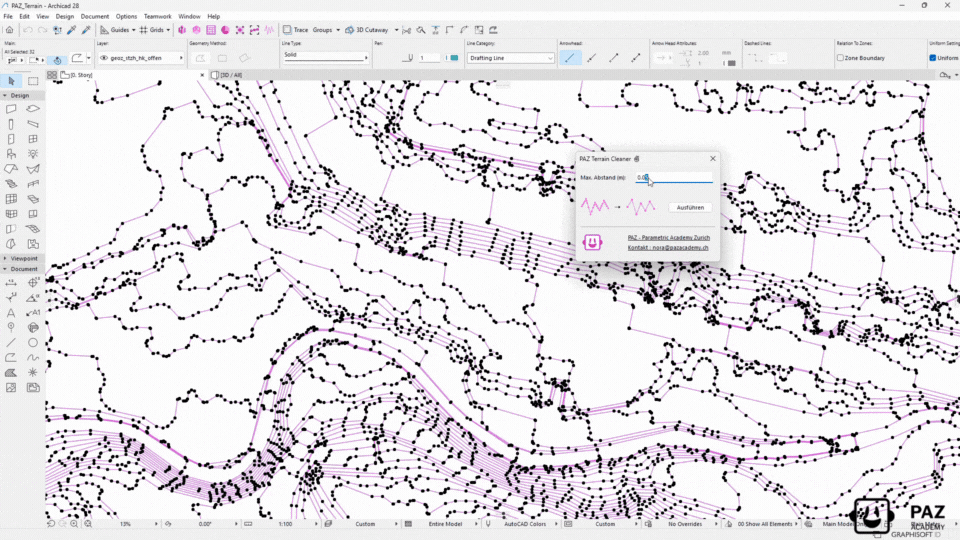Select the Column tool in the Design toolbox
The height and width of the screenshot is (540, 960).
(11, 124)
